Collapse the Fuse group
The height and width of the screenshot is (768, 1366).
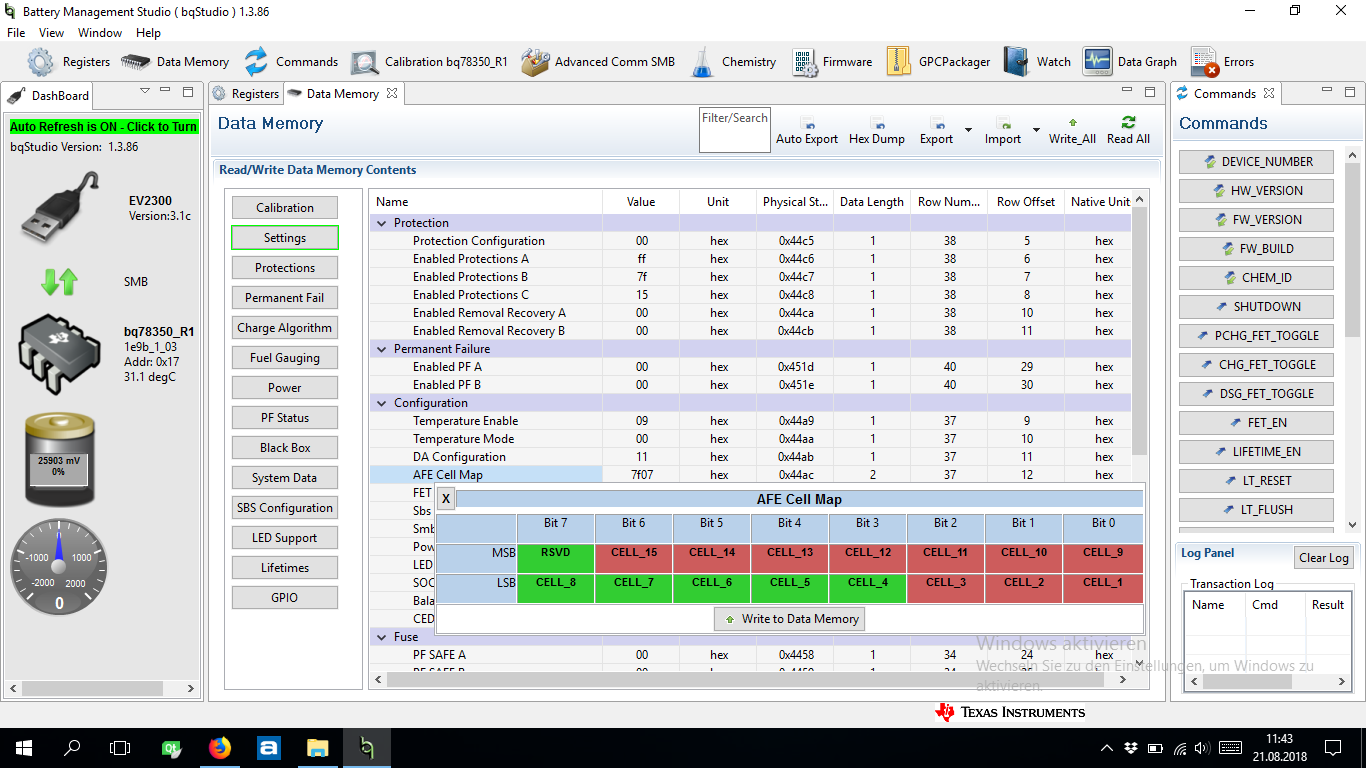tap(382, 637)
